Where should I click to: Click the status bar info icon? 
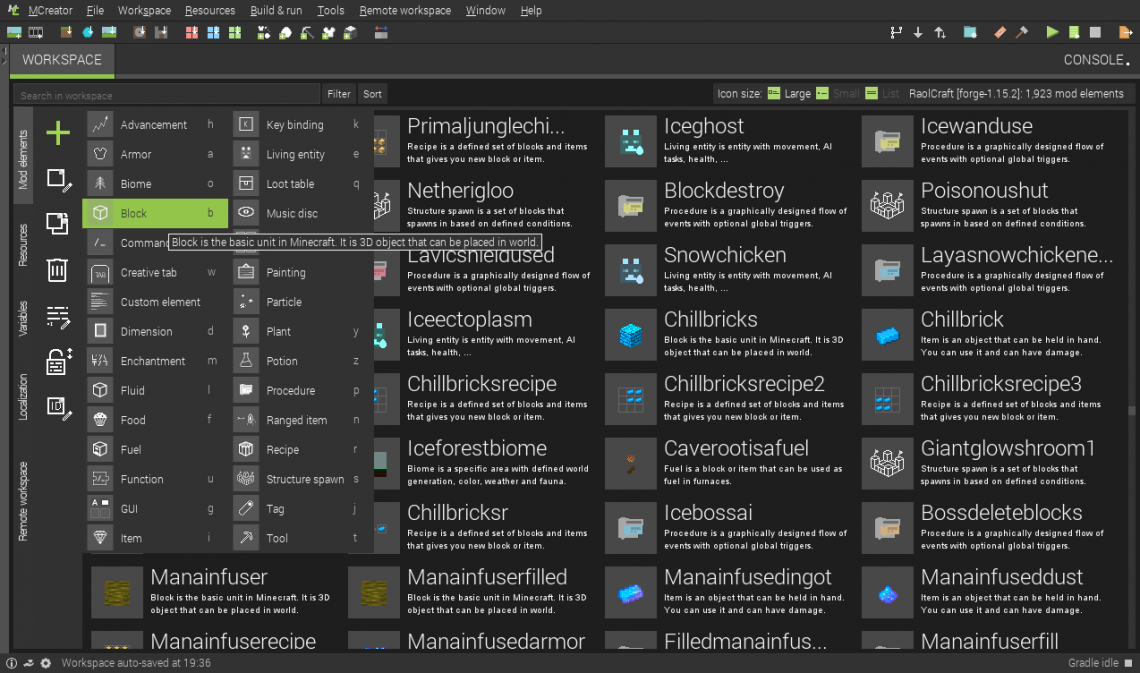(12, 663)
